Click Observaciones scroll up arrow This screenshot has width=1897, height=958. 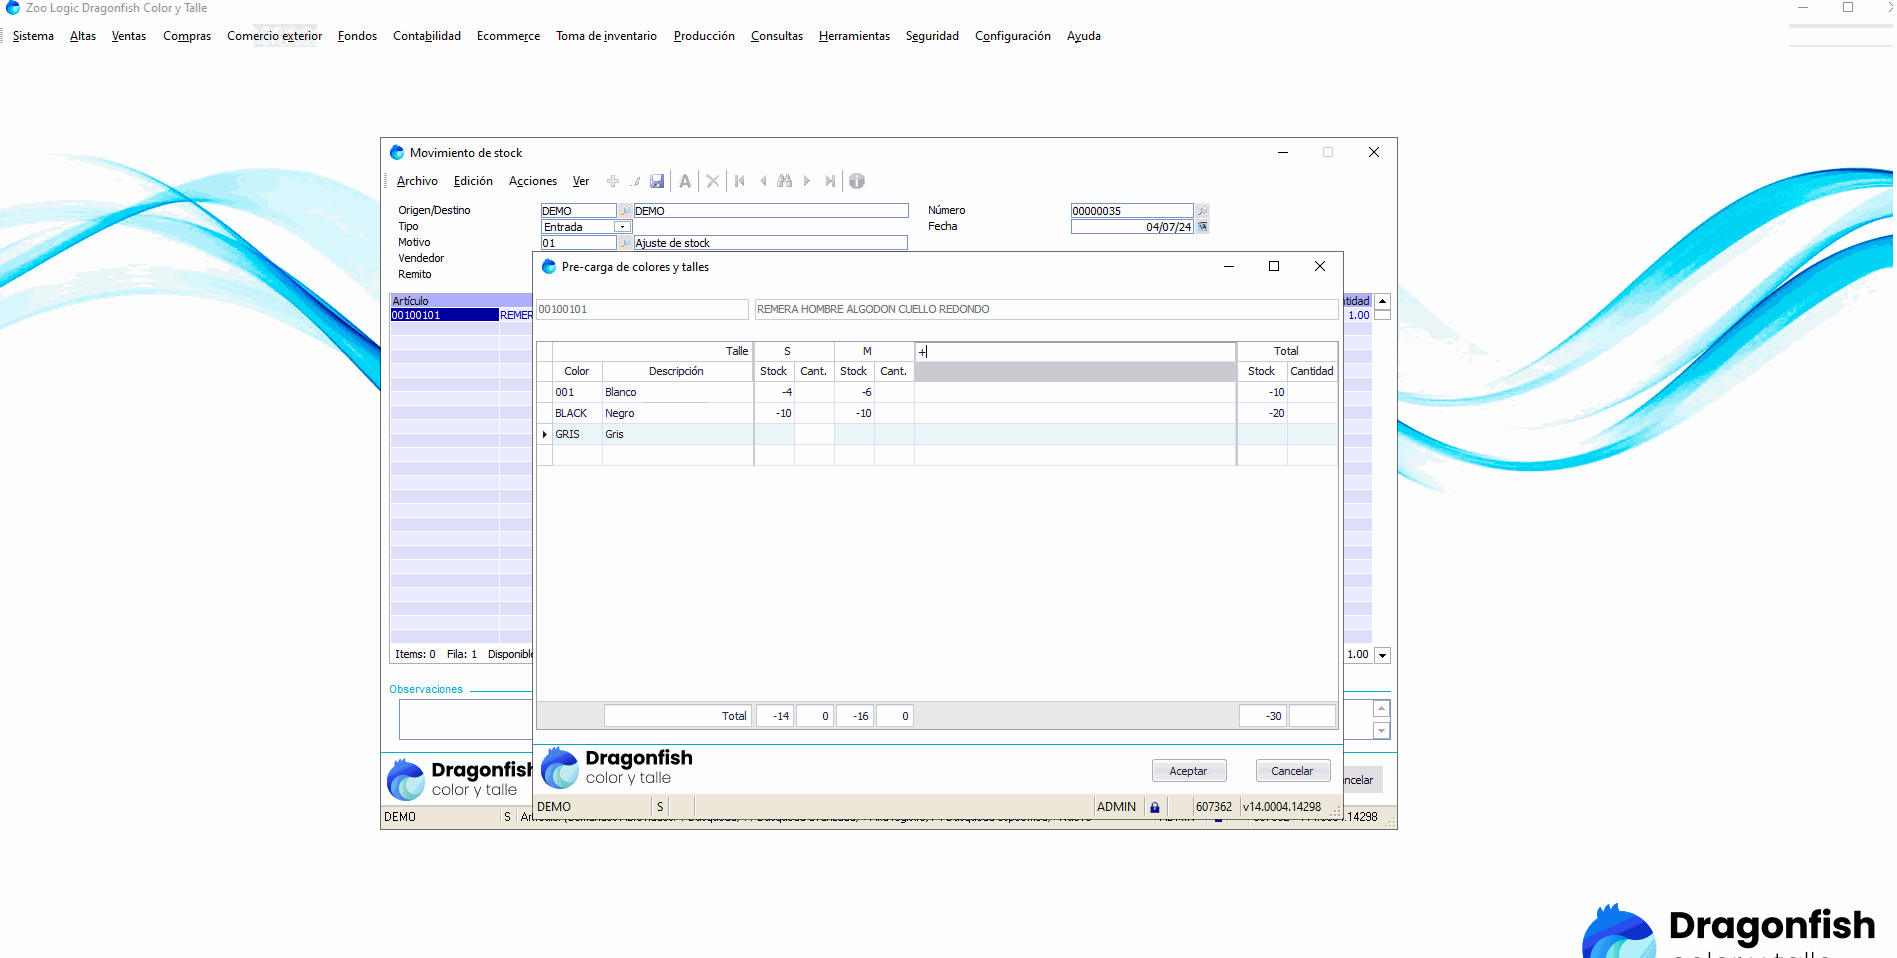coord(1381,709)
